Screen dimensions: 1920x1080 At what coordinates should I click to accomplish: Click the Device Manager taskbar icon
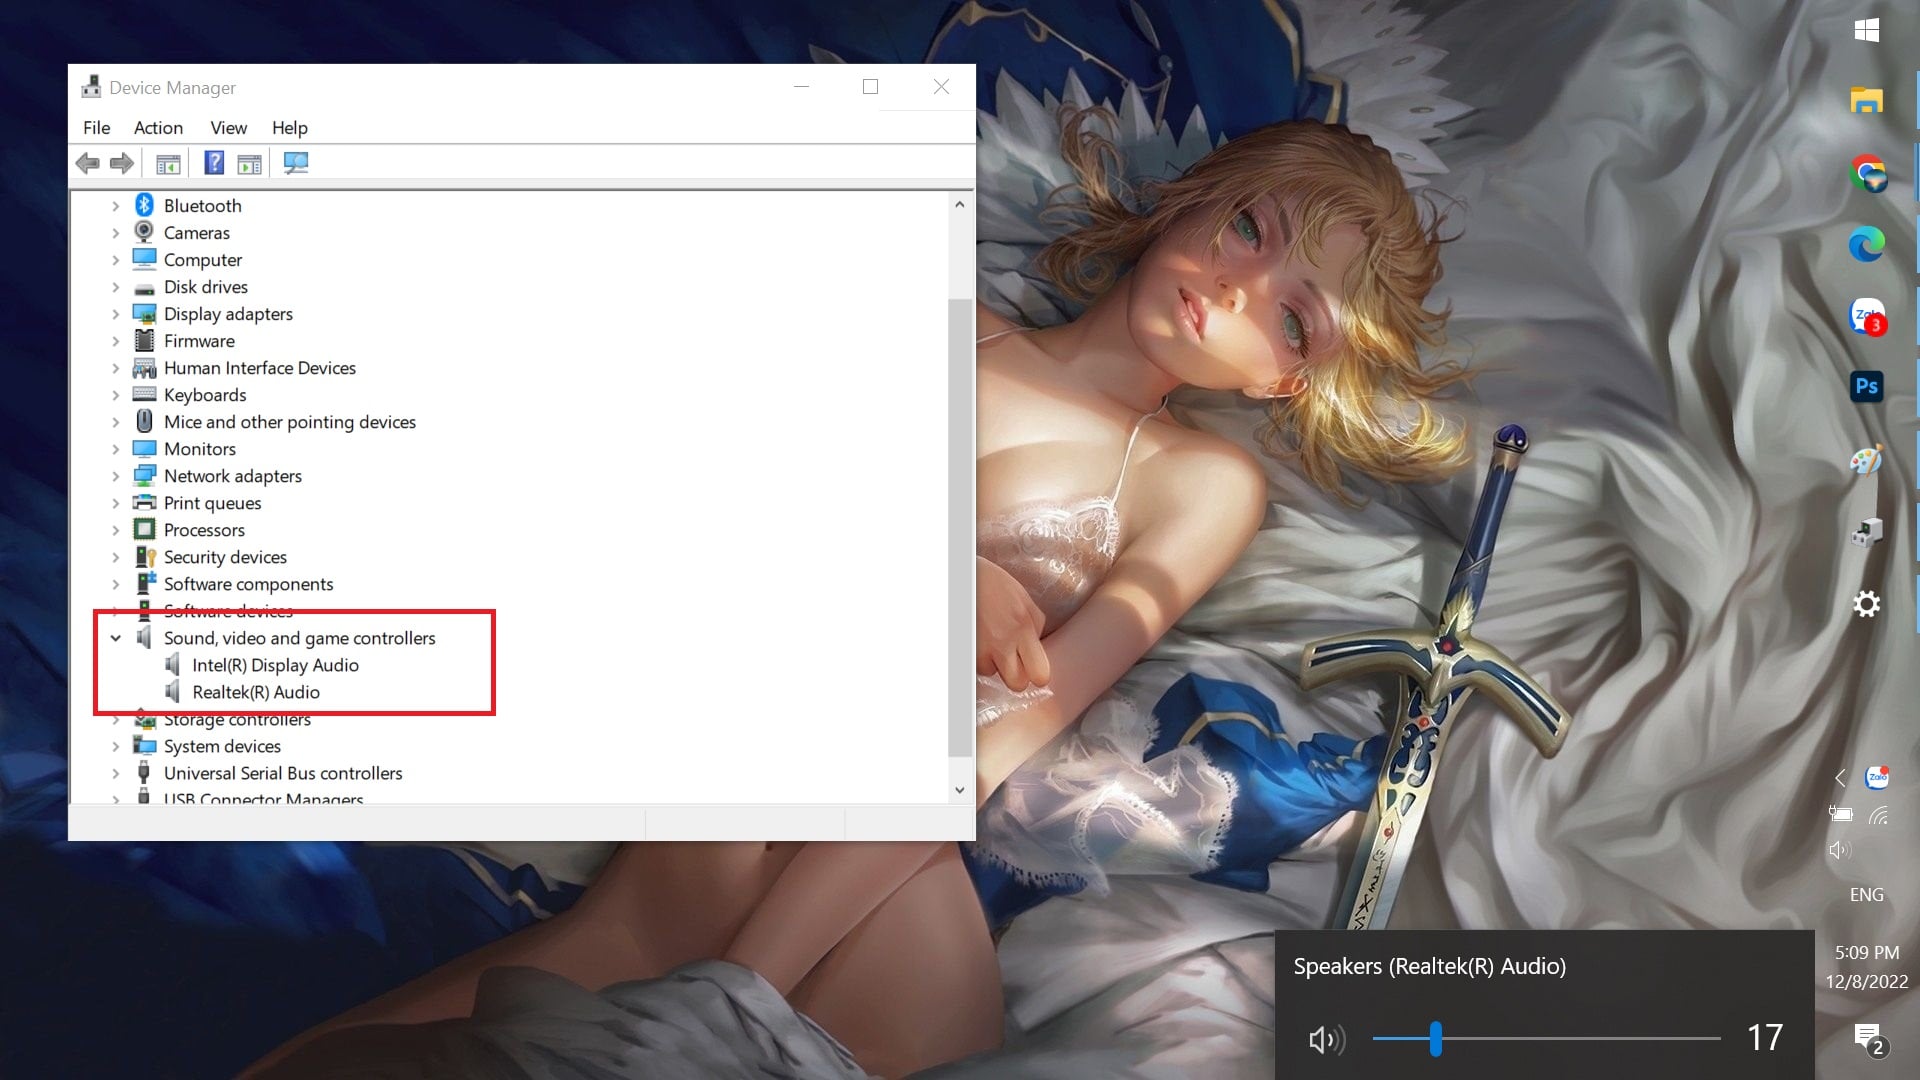1866,532
